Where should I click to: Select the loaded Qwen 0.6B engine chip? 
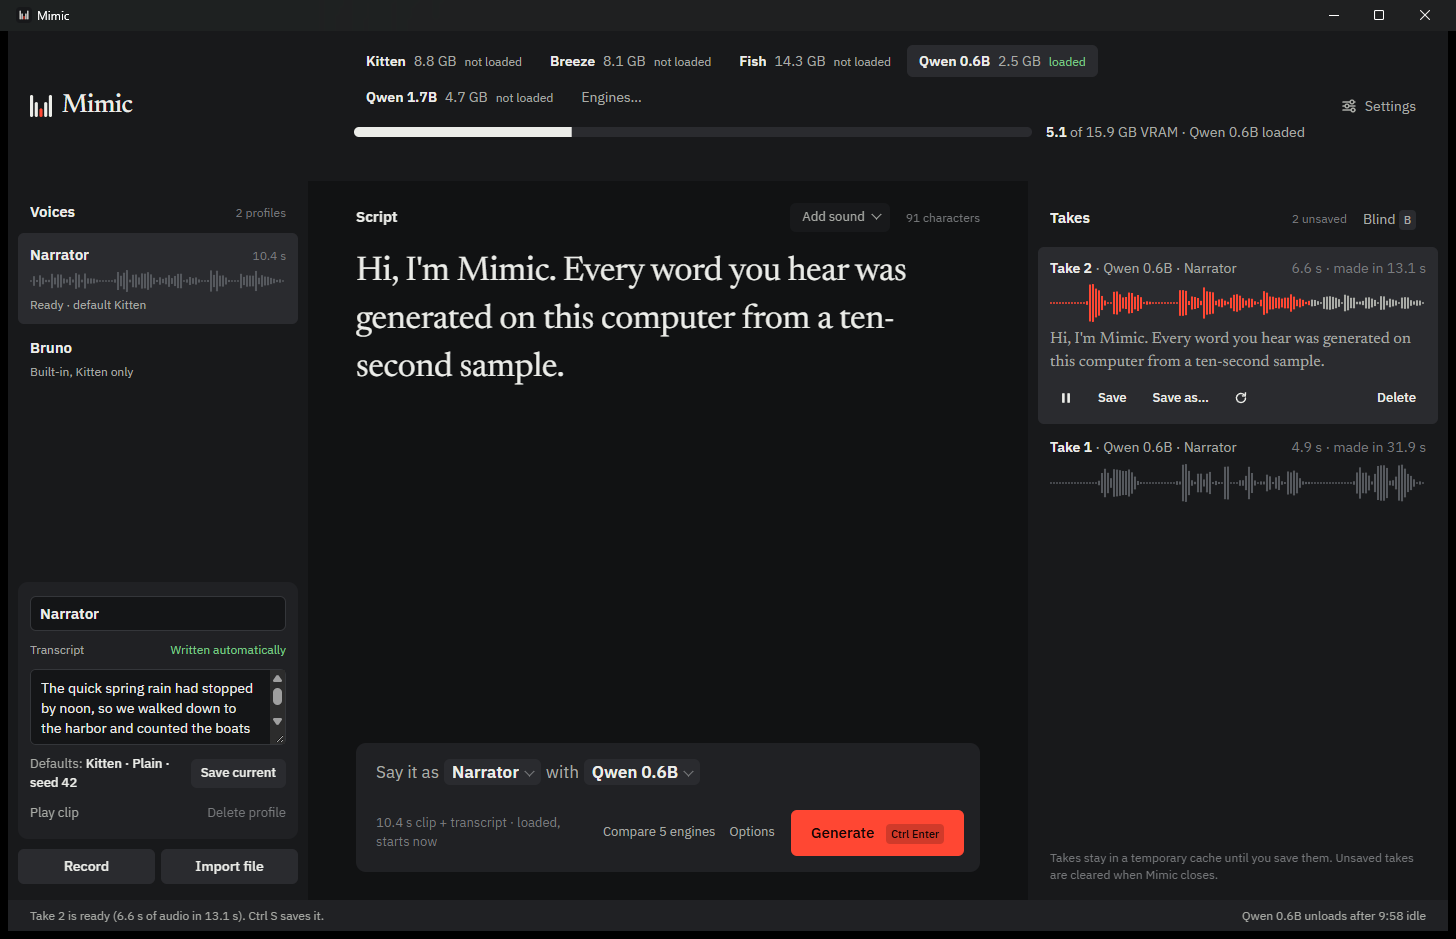point(1002,62)
